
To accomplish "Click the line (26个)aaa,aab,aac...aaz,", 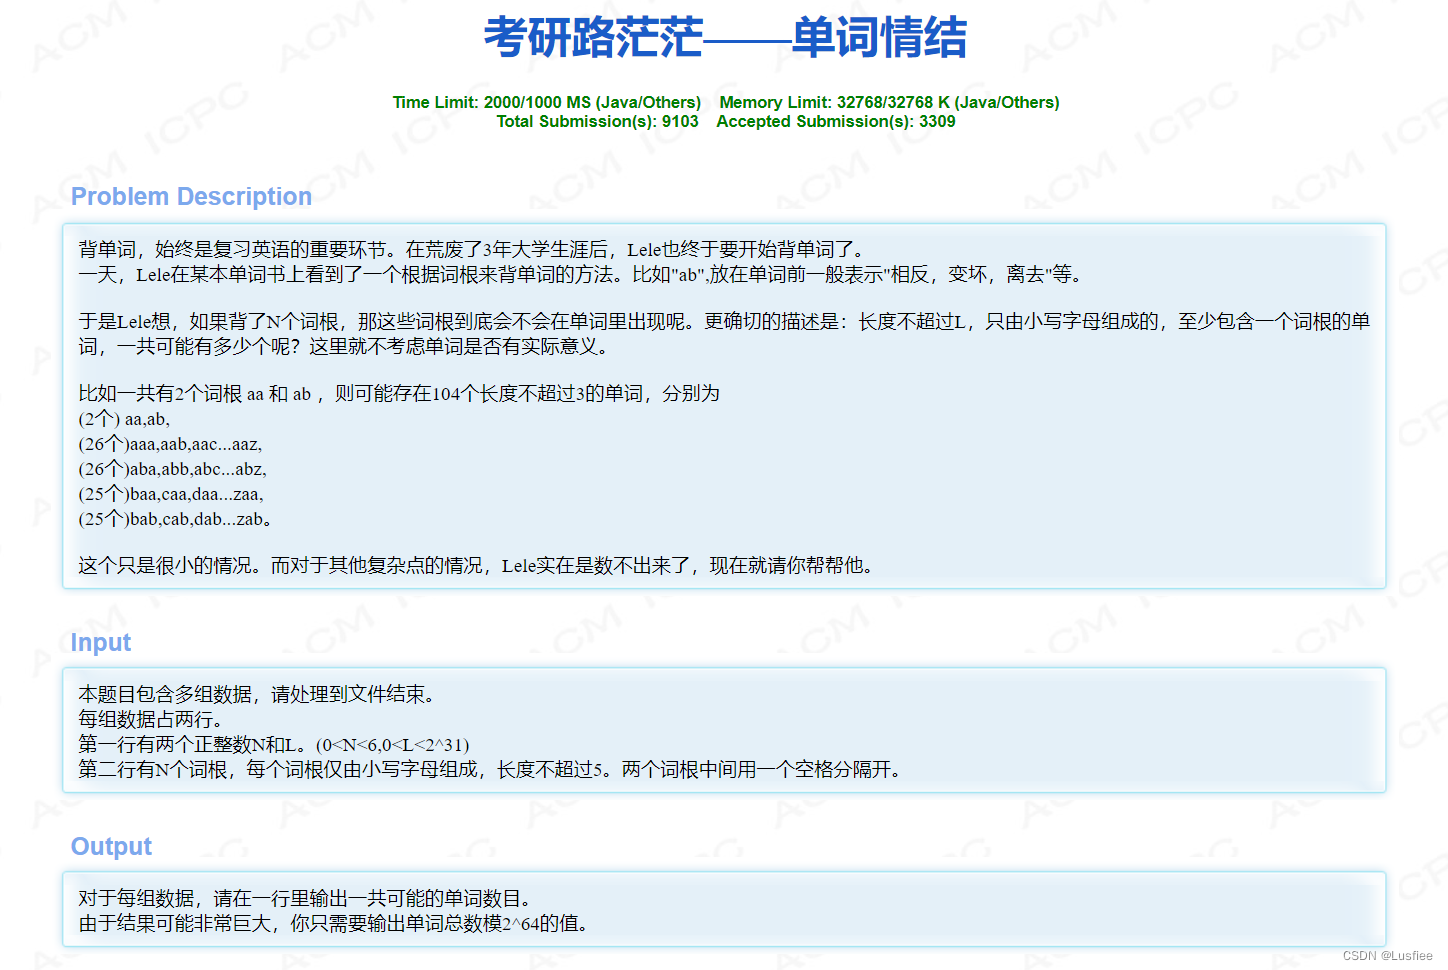I will [x=170, y=444].
